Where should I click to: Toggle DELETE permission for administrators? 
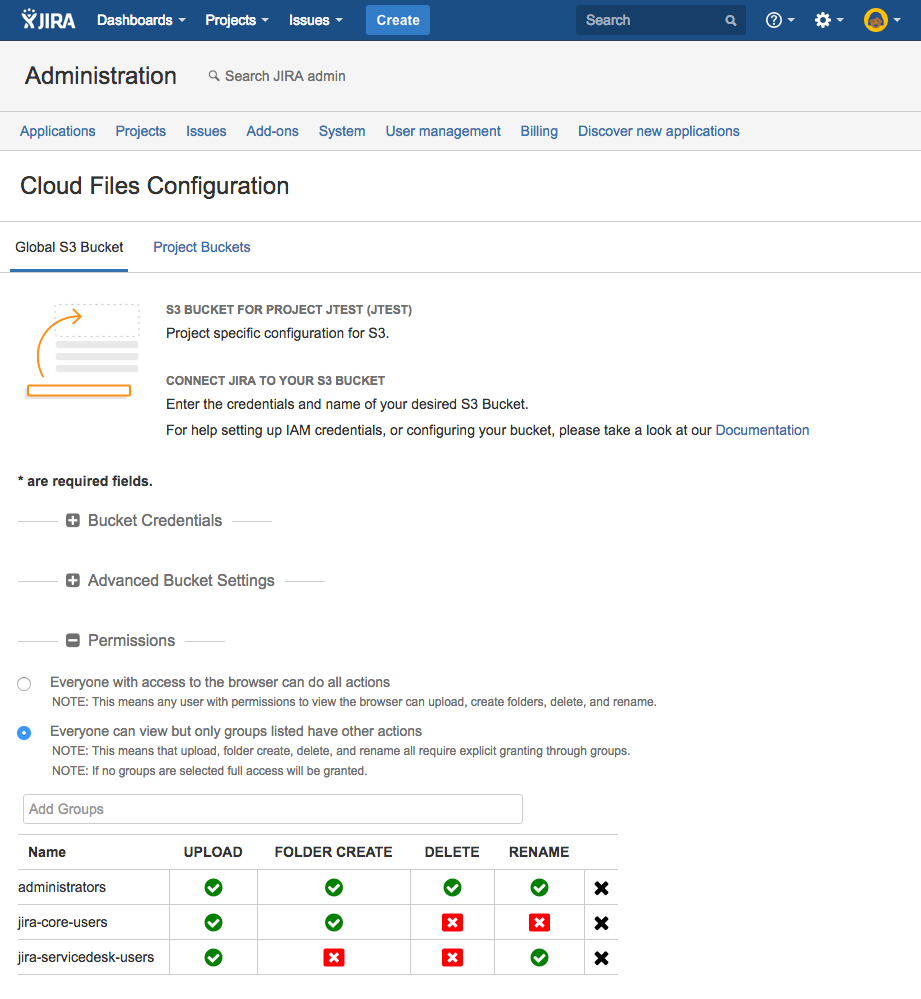452,888
